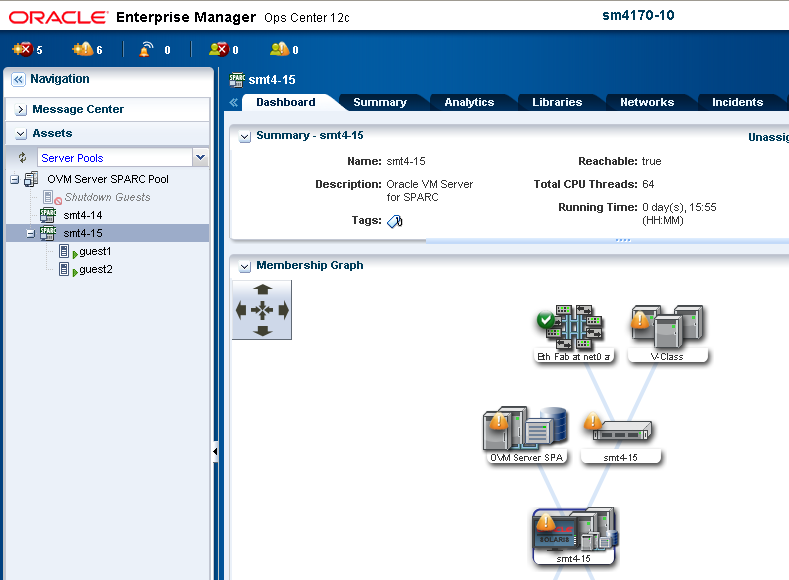Click the Unassigned incidents label
The height and width of the screenshot is (580, 789).
(768, 137)
